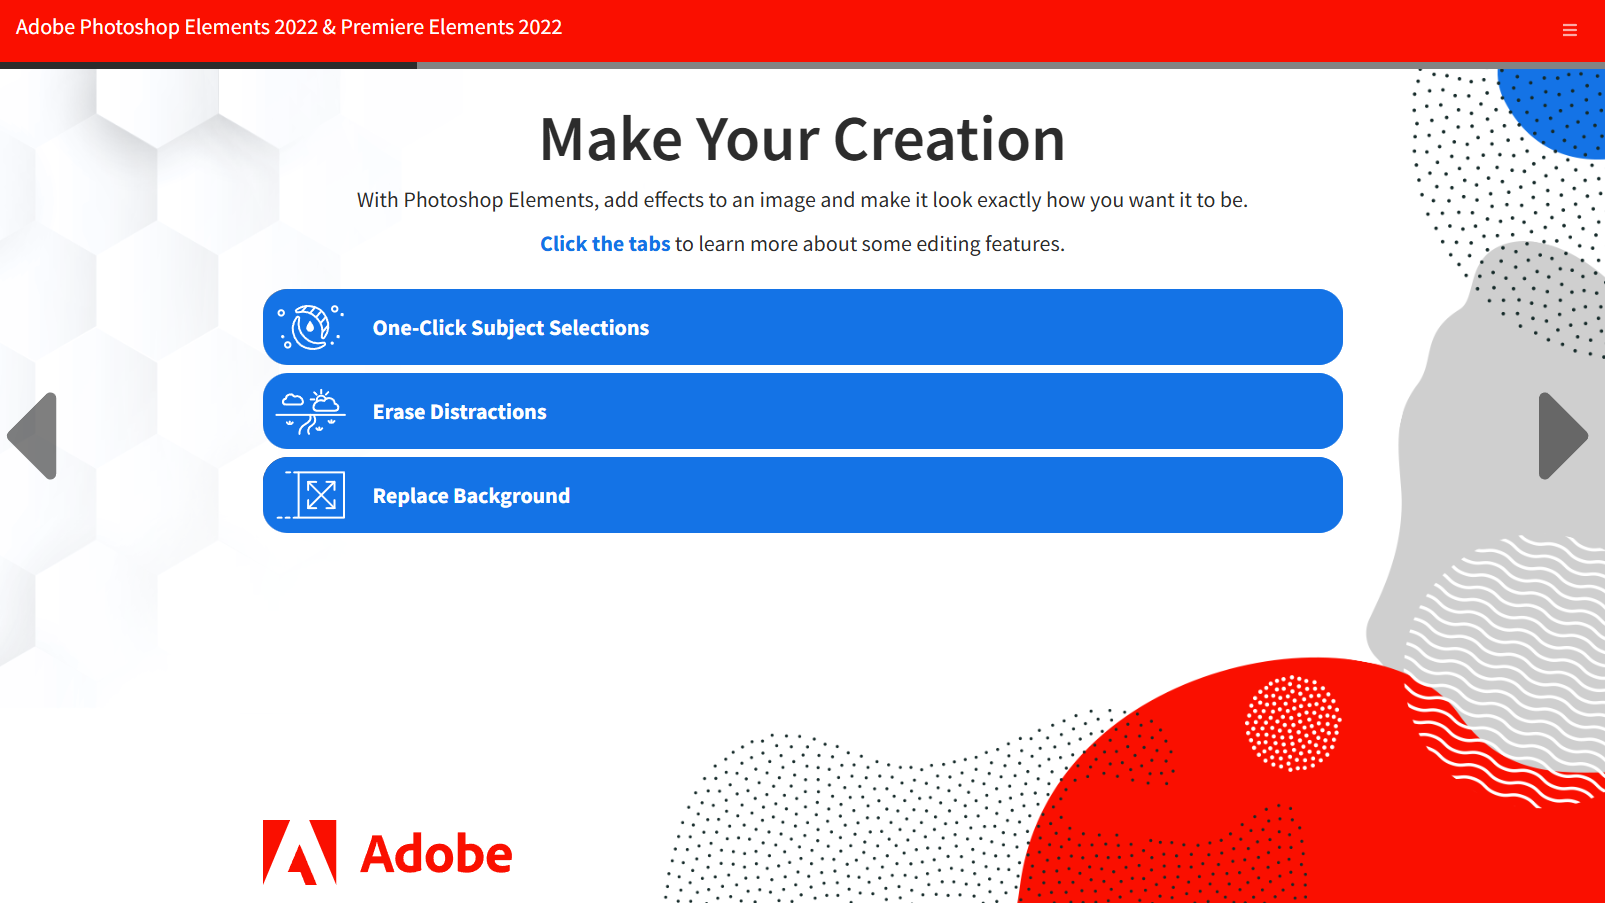The width and height of the screenshot is (1605, 903).
Task: Click the "With Photoshop Elements" description sentence
Action: [x=802, y=200]
